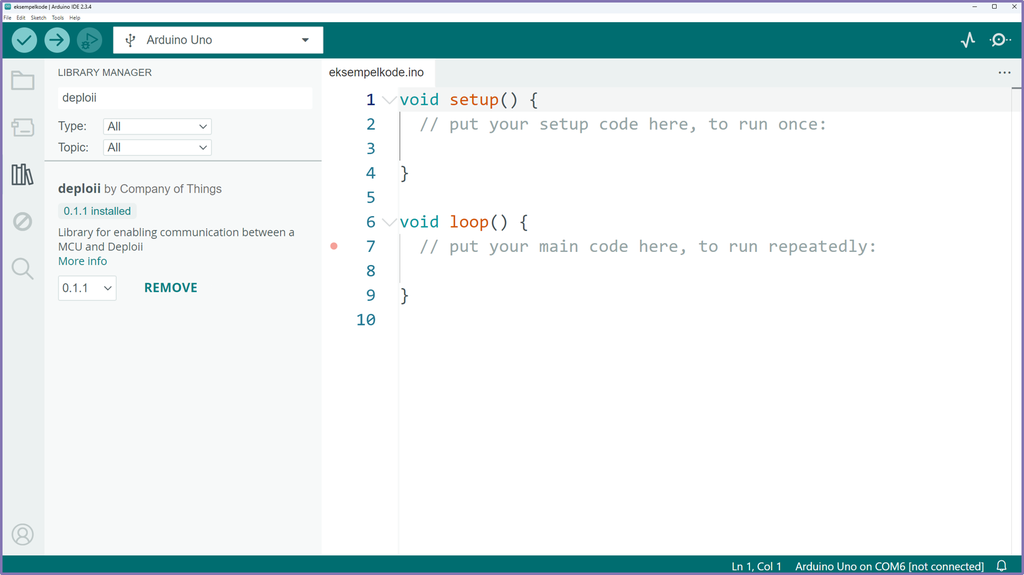Click the closing brace on line 9
The height and width of the screenshot is (575, 1024).
click(404, 295)
